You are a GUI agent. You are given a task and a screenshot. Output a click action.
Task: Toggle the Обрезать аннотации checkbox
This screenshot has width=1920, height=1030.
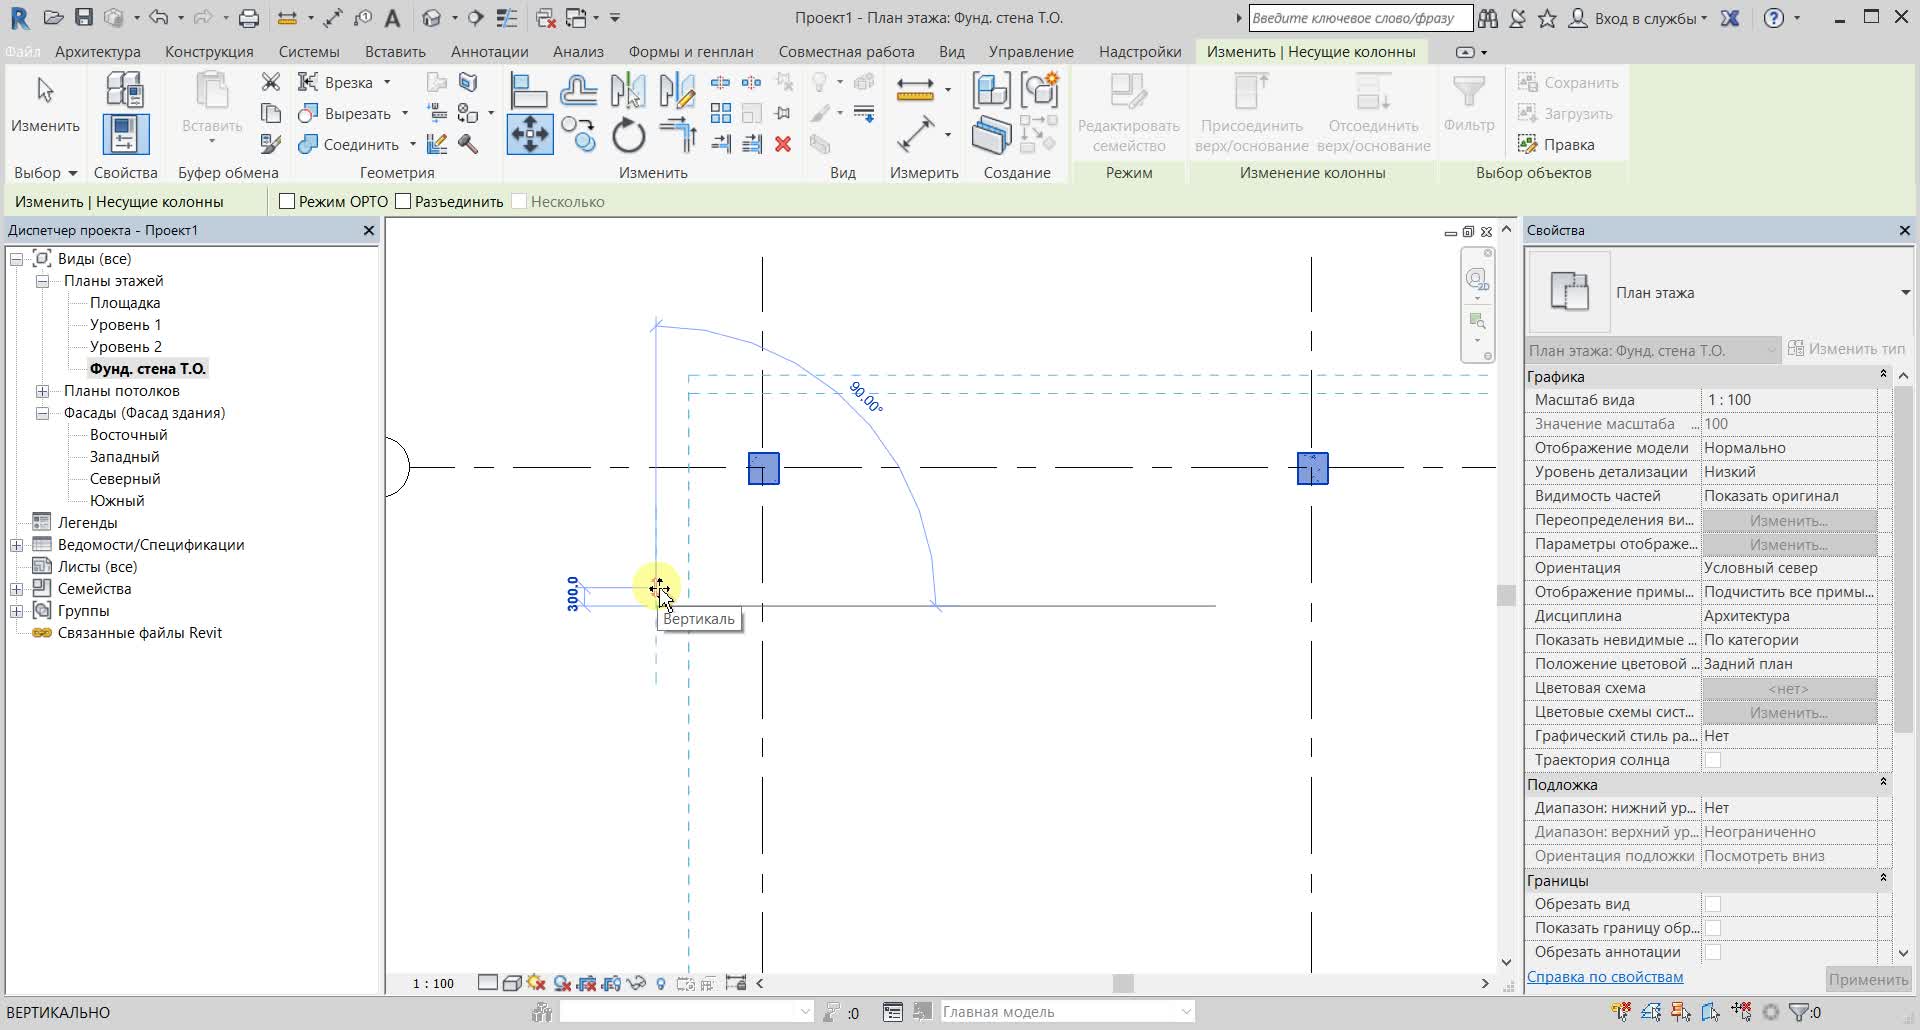(1713, 952)
